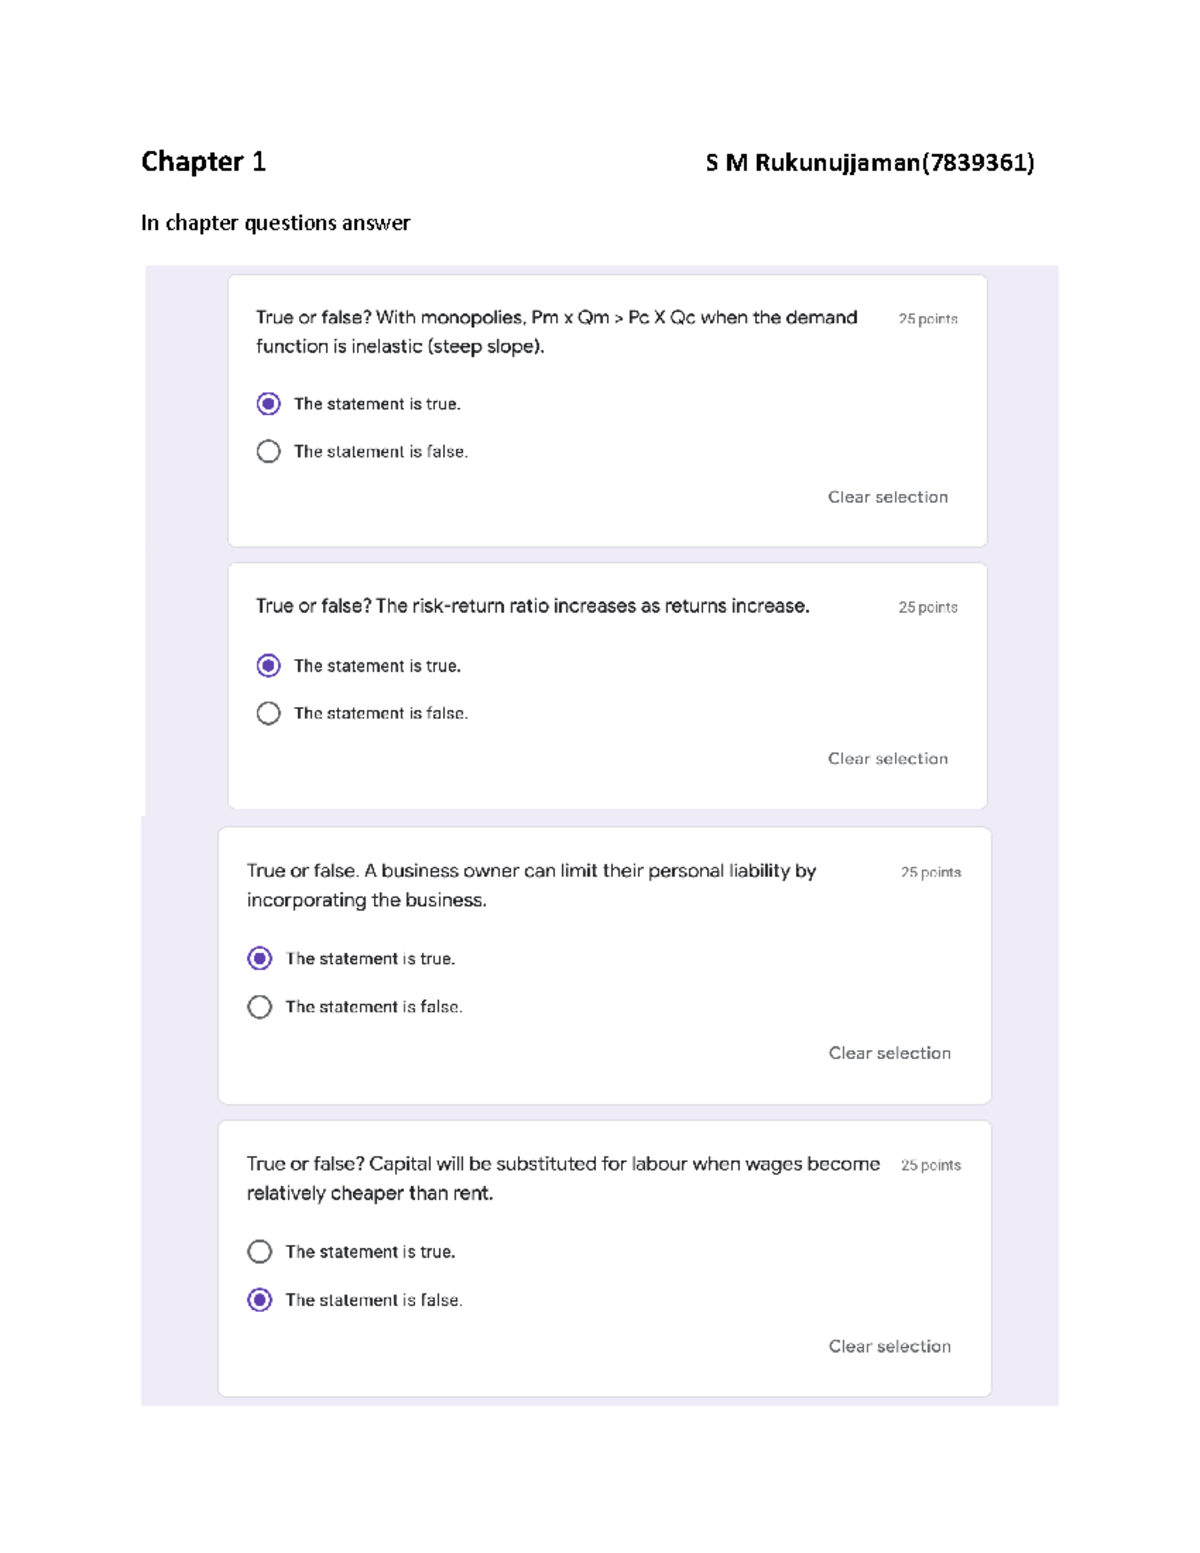The height and width of the screenshot is (1553, 1200).
Task: Clear selection on the monopolies question
Action: pyautogui.click(x=887, y=497)
